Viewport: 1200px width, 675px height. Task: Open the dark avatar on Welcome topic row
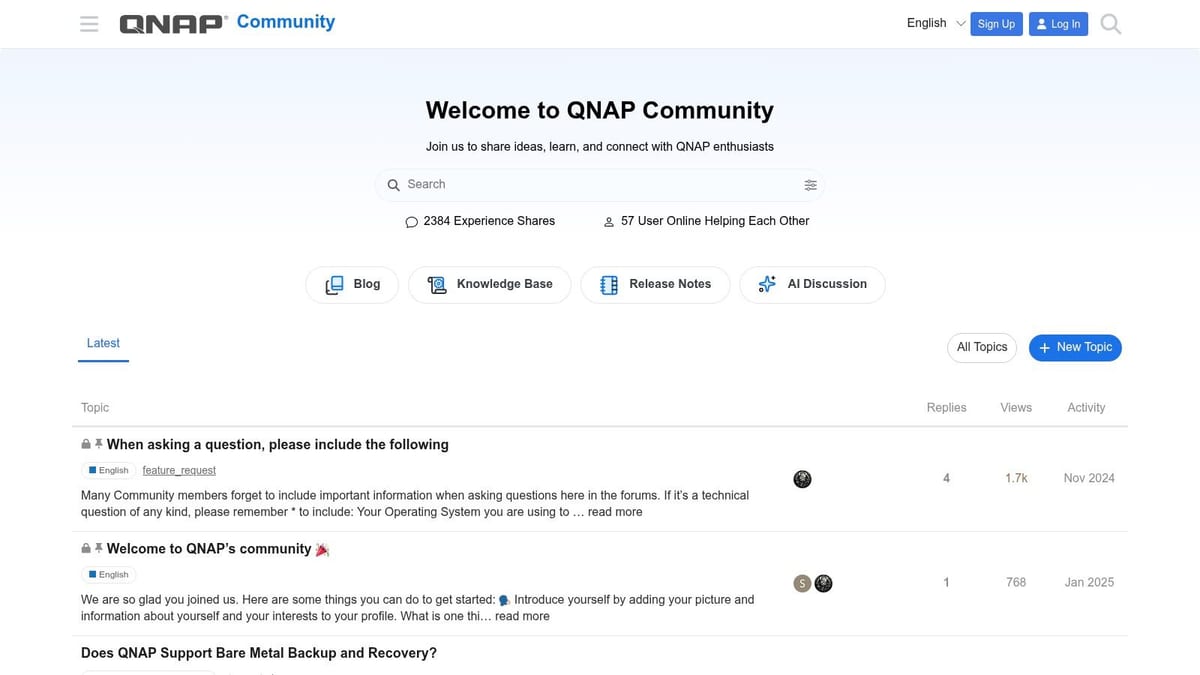pos(823,583)
